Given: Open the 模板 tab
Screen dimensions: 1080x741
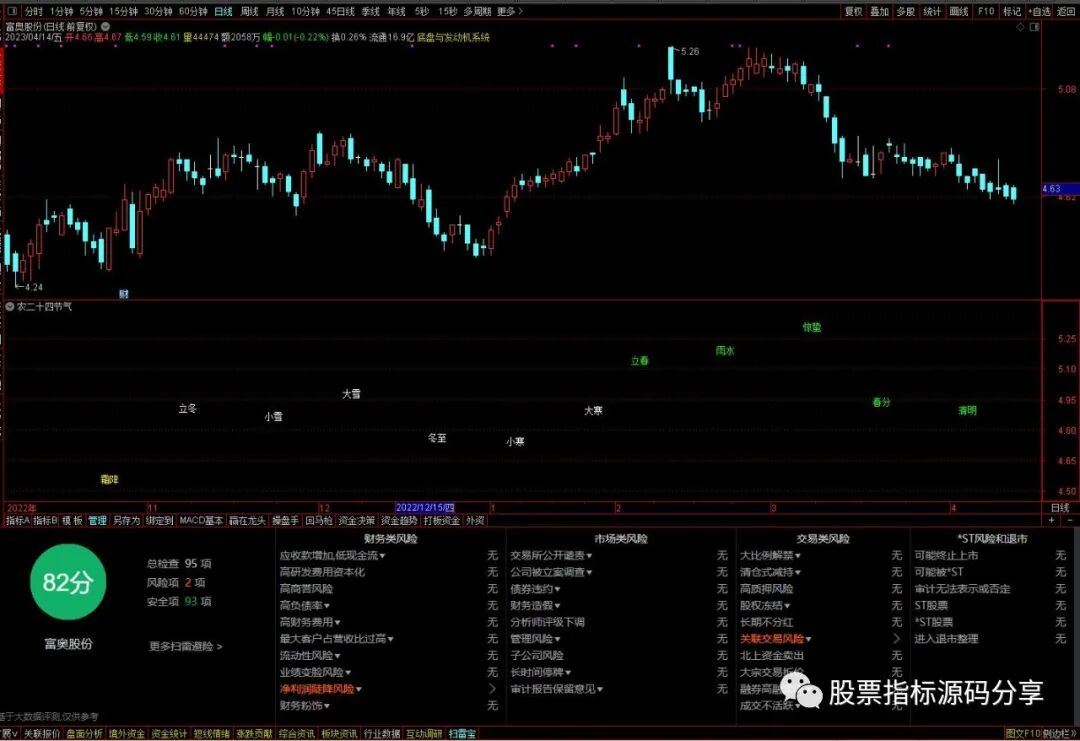Looking at the screenshot, I should (72, 521).
